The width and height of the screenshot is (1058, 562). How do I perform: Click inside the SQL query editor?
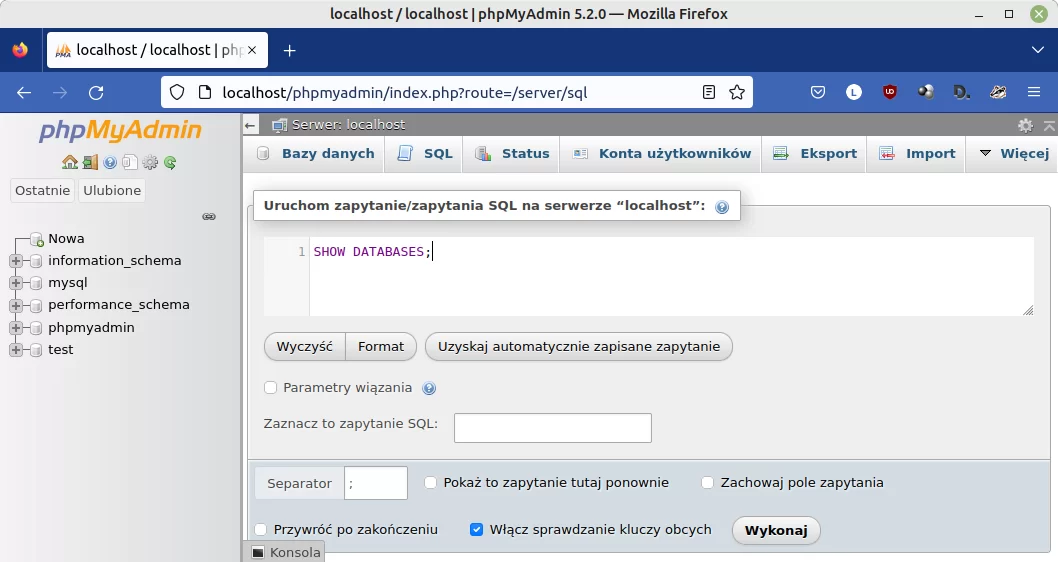(671, 277)
